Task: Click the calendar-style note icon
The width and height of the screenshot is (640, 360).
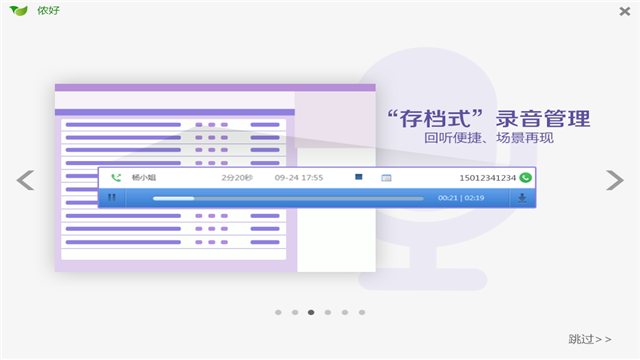Action: tap(386, 178)
